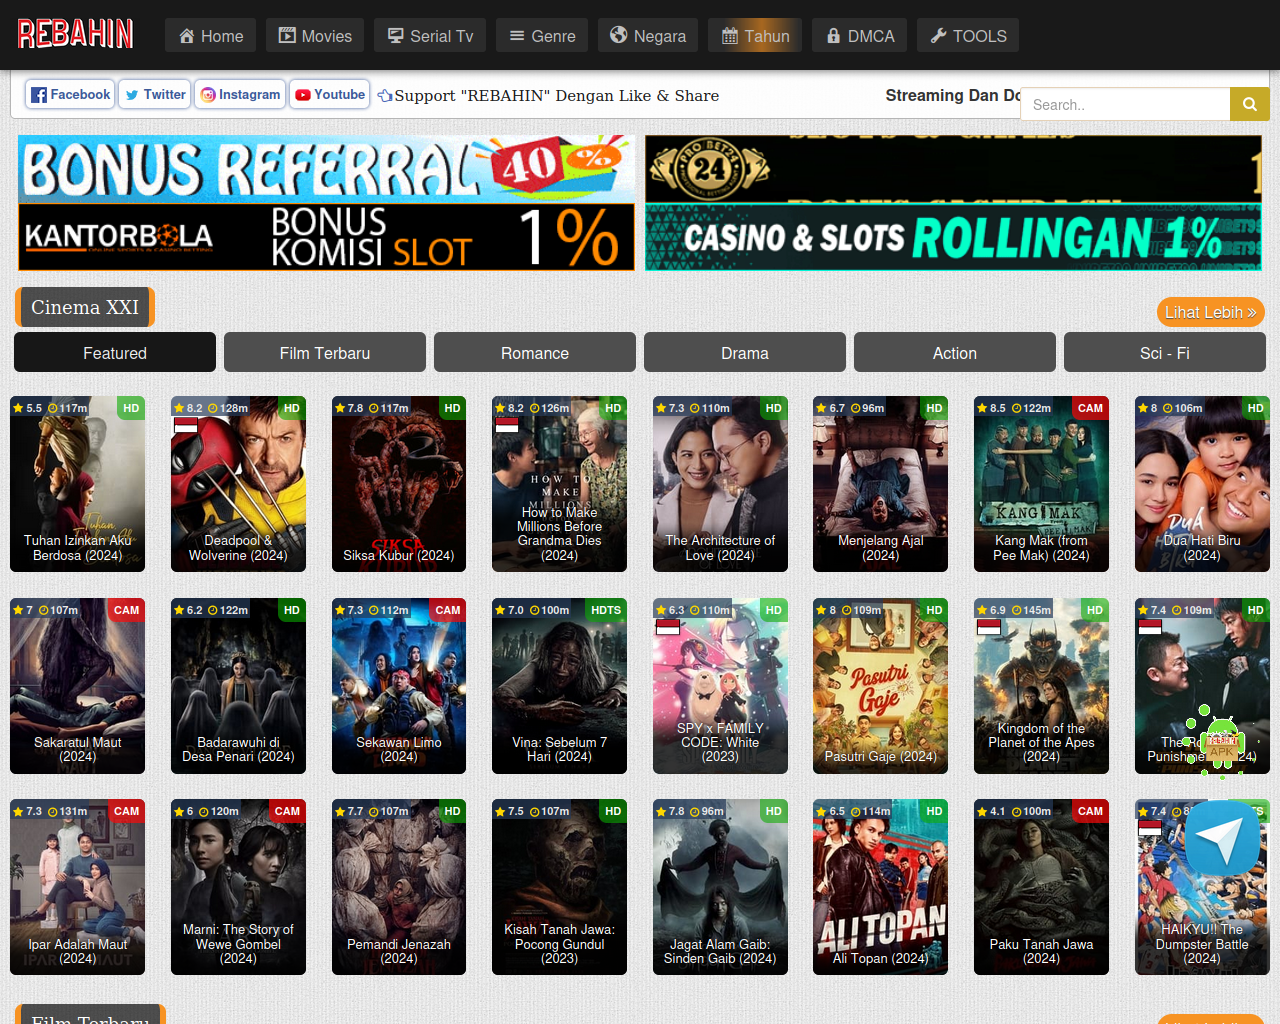This screenshot has width=1280, height=1024.
Task: Click the REBAHIN site logo
Action: (x=76, y=34)
